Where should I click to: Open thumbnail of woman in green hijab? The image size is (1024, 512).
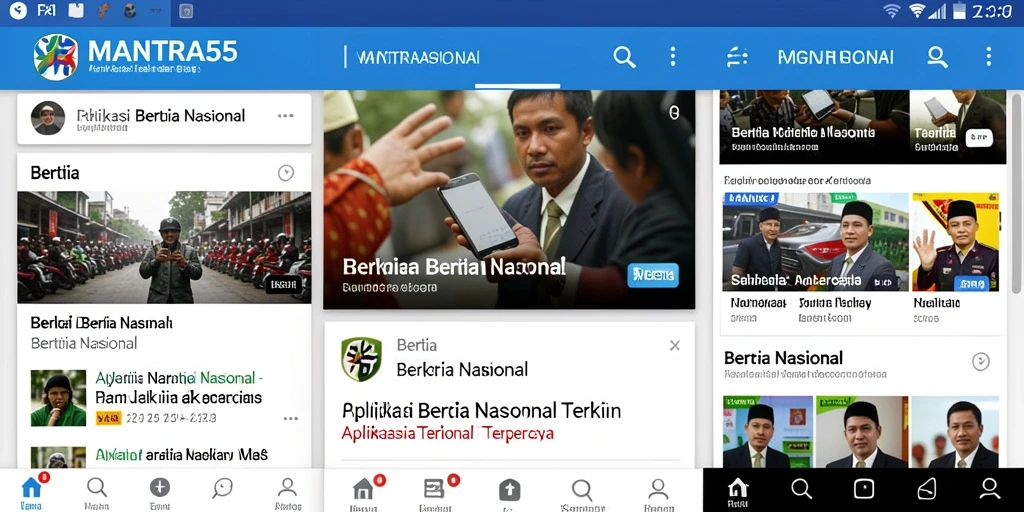(58, 398)
